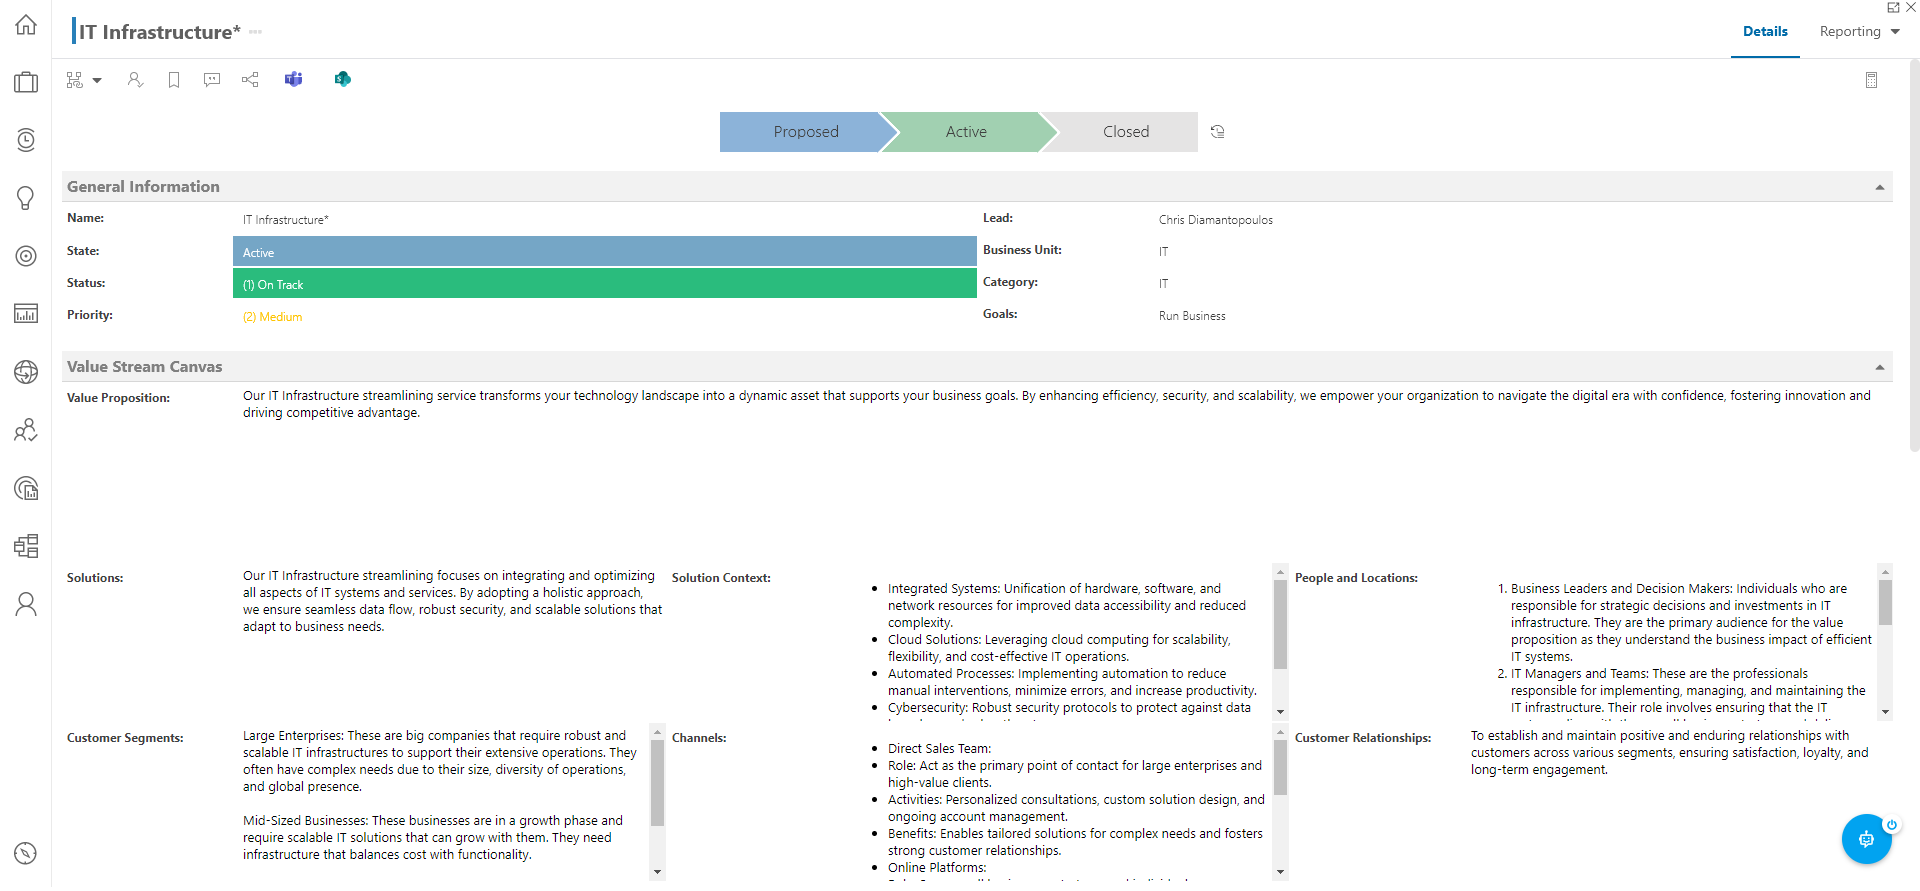The height and width of the screenshot is (891, 1920).
Task: Click the share toolbar icon
Action: [250, 80]
